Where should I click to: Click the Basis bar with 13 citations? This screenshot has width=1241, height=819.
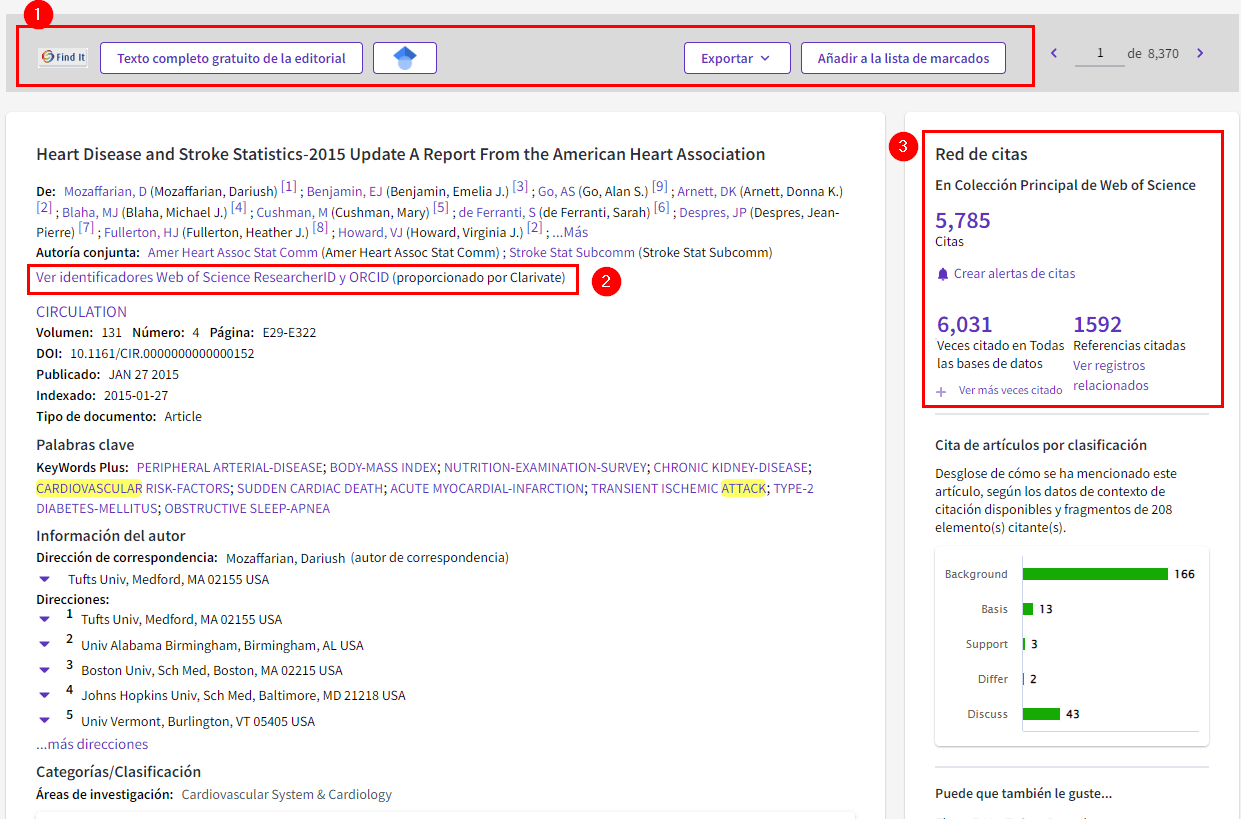pyautogui.click(x=1028, y=609)
